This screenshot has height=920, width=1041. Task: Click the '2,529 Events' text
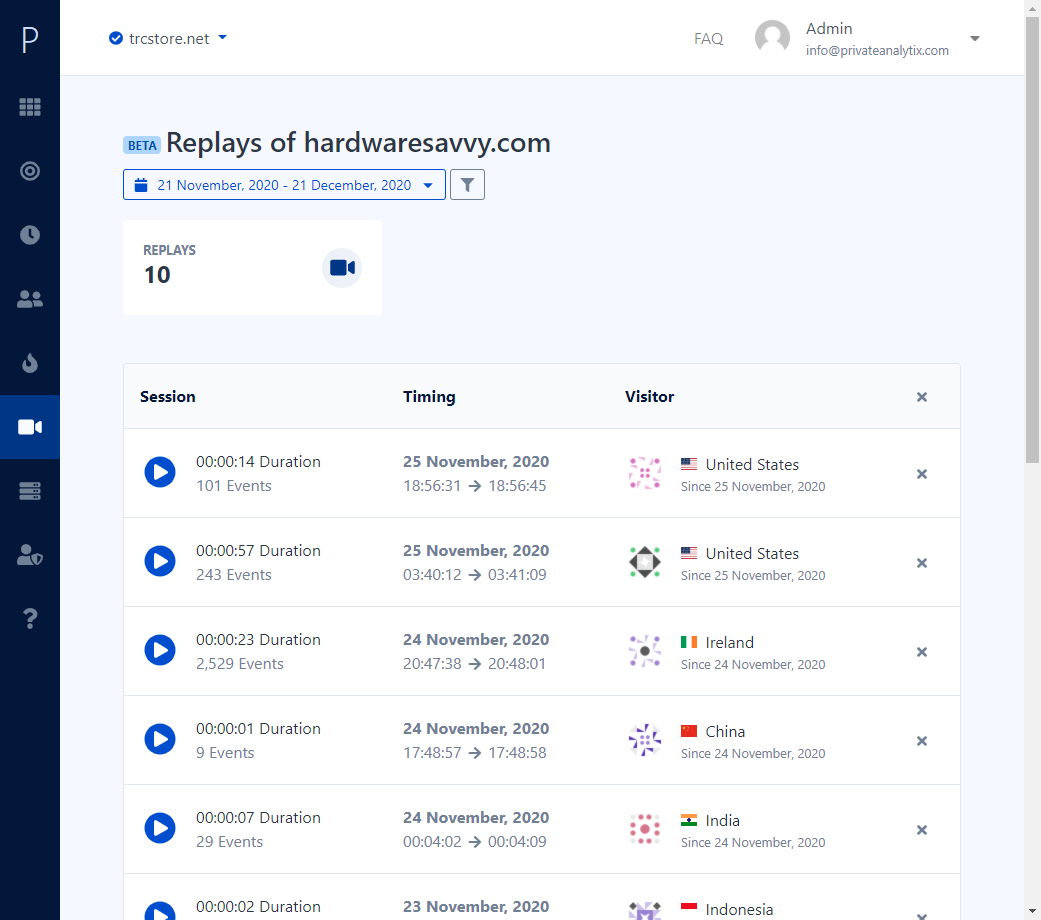(240, 664)
